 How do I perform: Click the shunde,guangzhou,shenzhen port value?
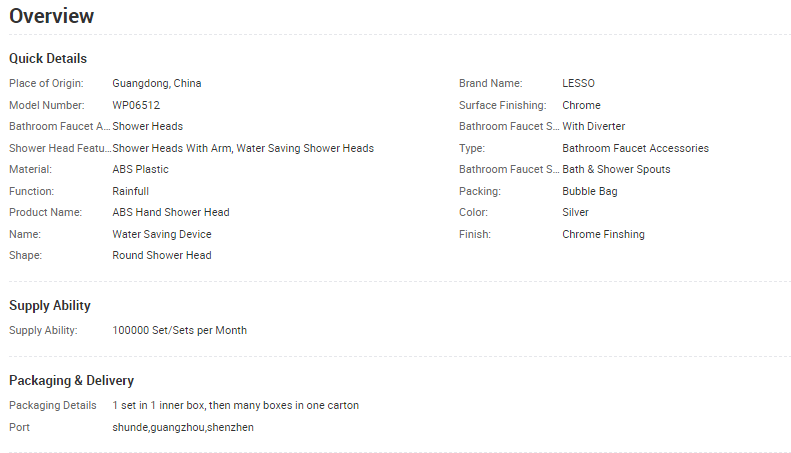tap(183, 427)
